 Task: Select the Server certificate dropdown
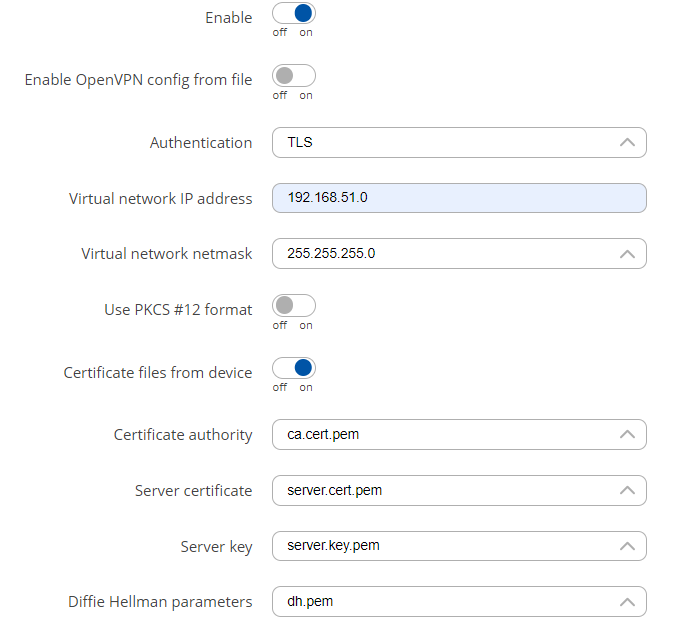click(x=459, y=490)
